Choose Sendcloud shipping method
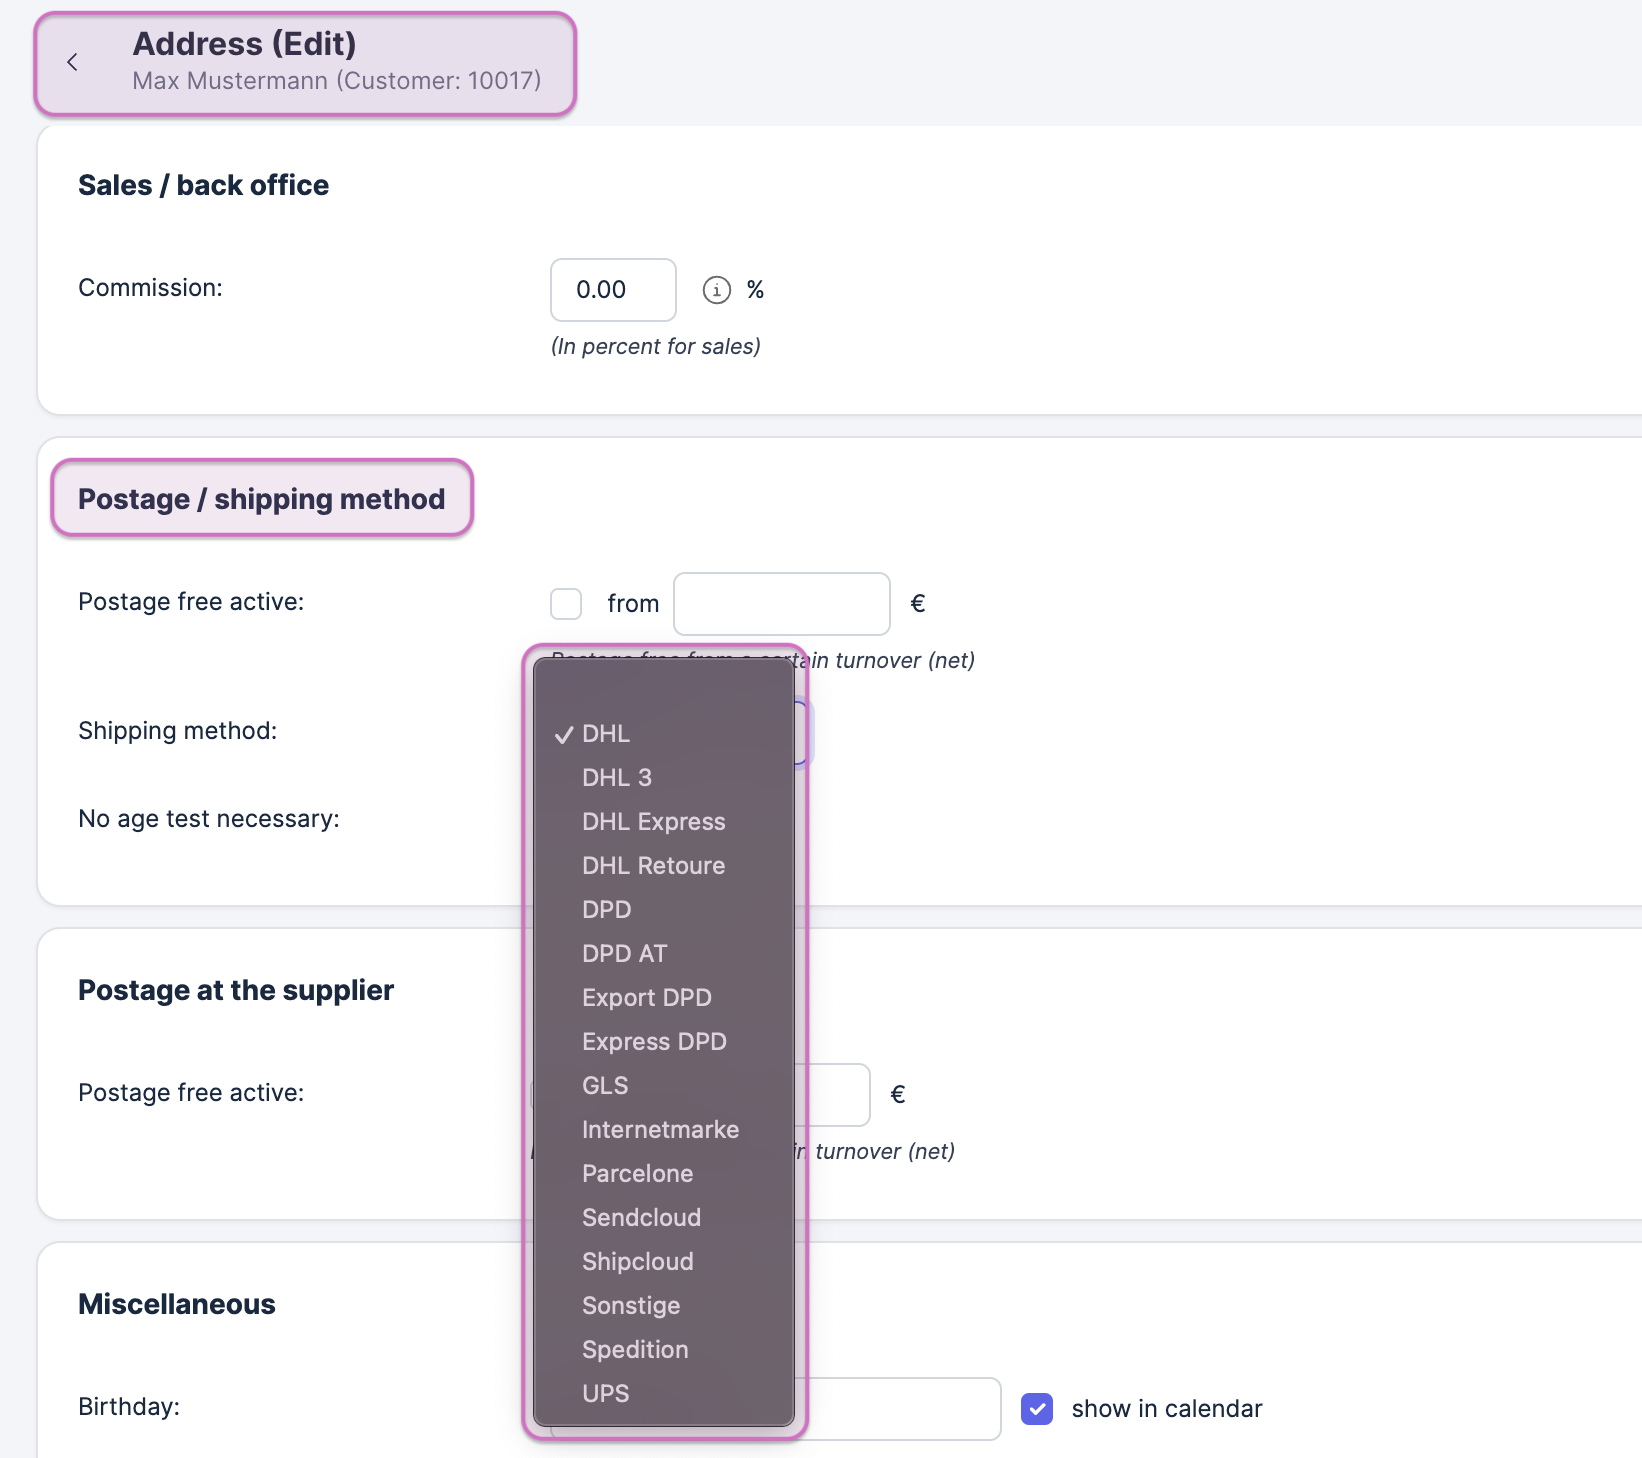The height and width of the screenshot is (1458, 1642). click(x=641, y=1218)
